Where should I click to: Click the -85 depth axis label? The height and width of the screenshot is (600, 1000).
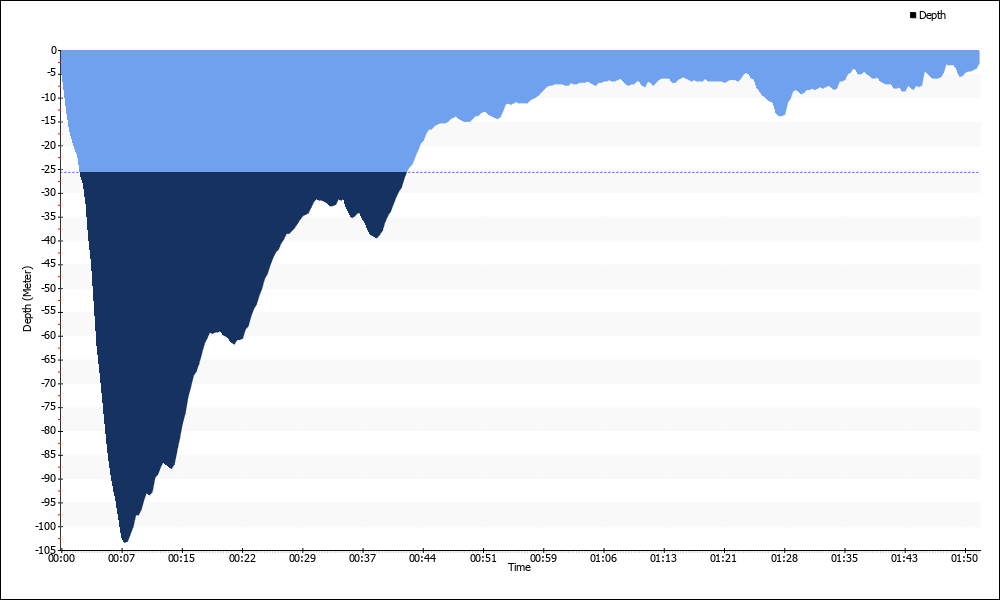click(x=50, y=455)
